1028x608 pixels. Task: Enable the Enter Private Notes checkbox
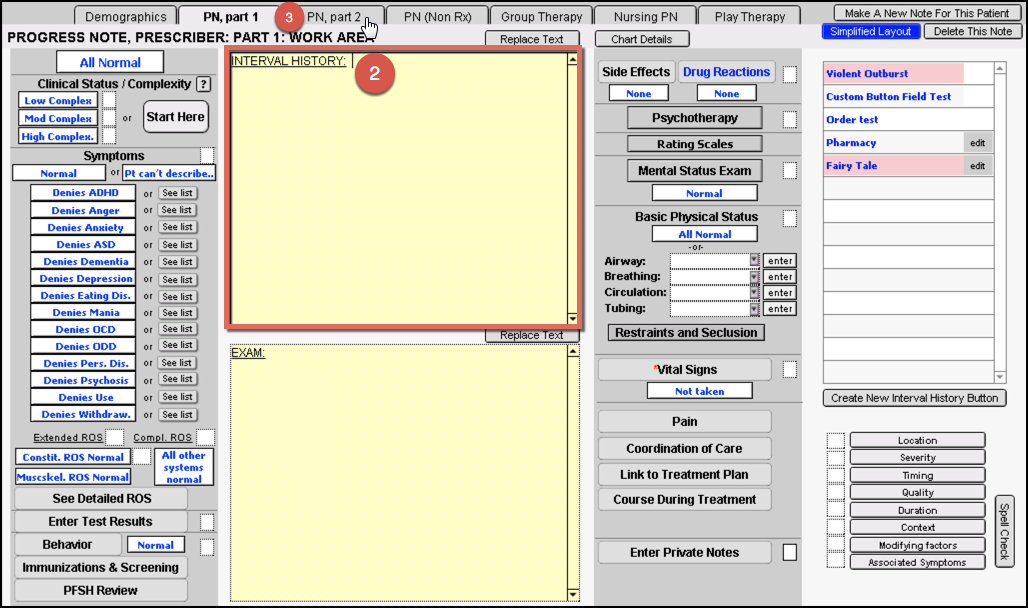point(790,552)
